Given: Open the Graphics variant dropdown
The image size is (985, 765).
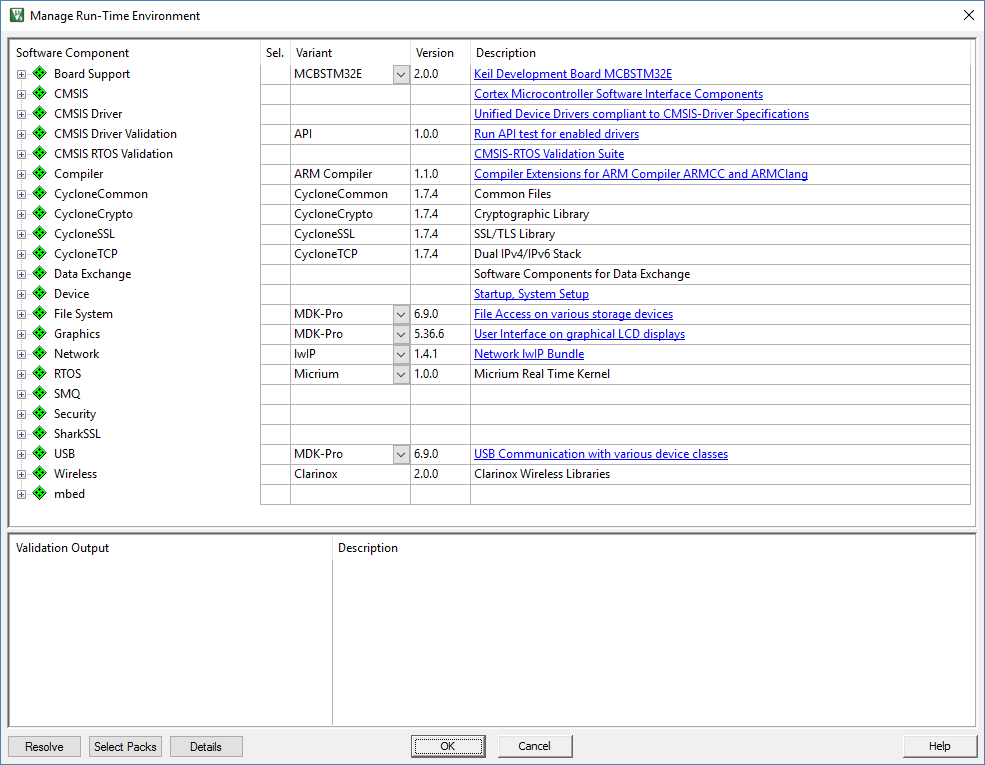Looking at the screenshot, I should [x=401, y=334].
